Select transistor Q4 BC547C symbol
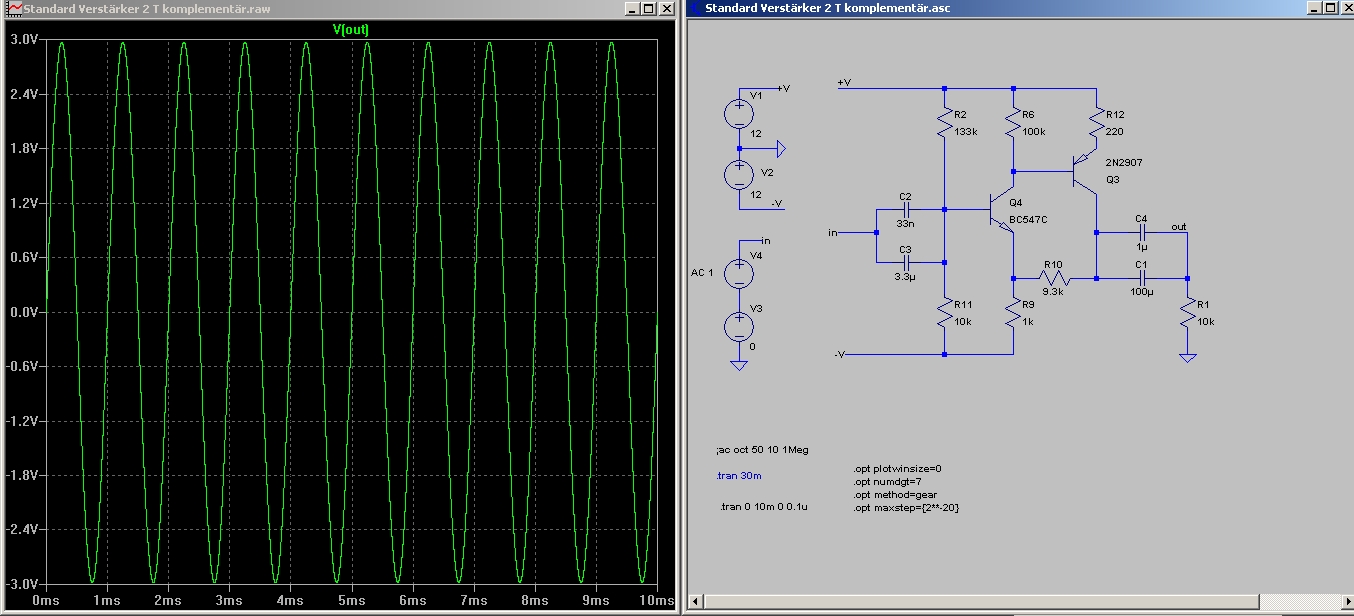Image resolution: width=1354 pixels, height=616 pixels. click(1001, 210)
